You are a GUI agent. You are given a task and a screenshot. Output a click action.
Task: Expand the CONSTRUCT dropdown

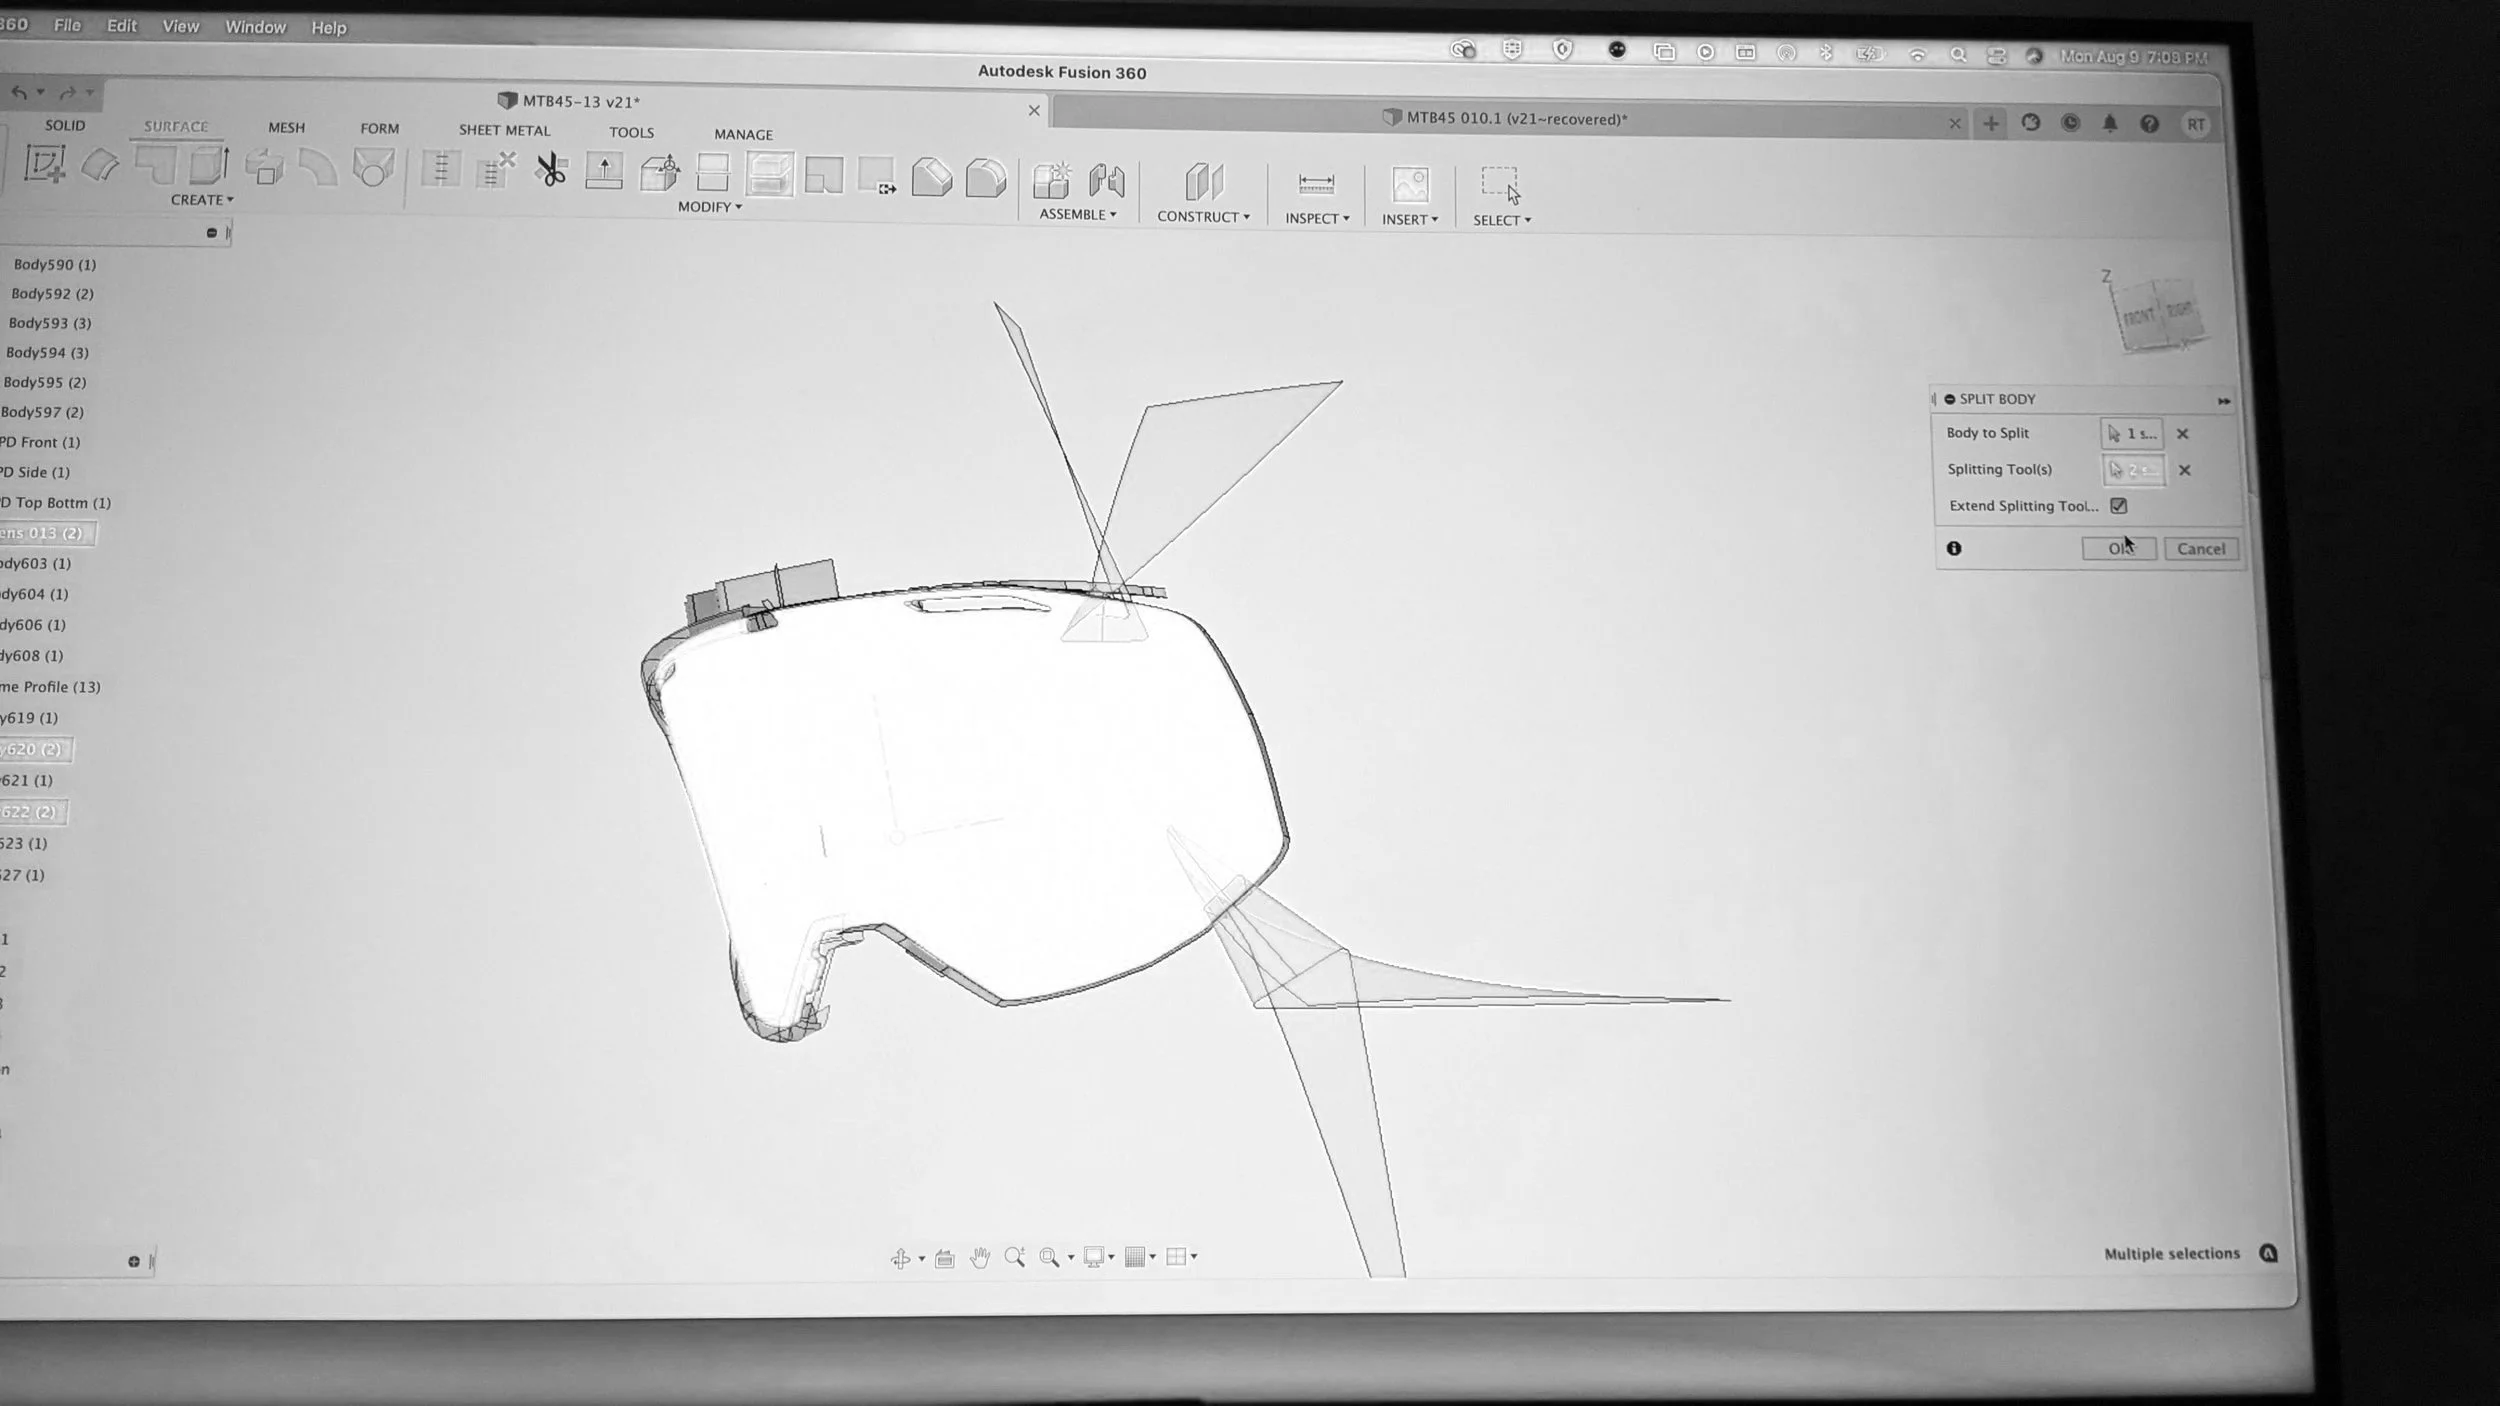point(1202,217)
